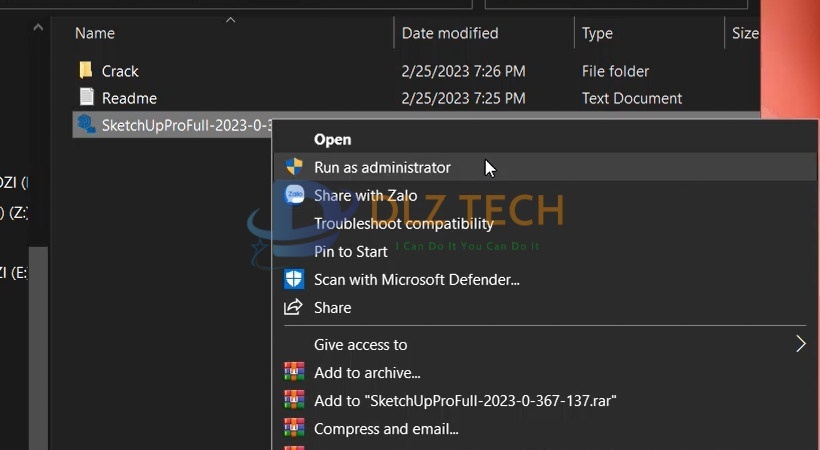
Task: Select Run as administrator
Action: pos(382,167)
